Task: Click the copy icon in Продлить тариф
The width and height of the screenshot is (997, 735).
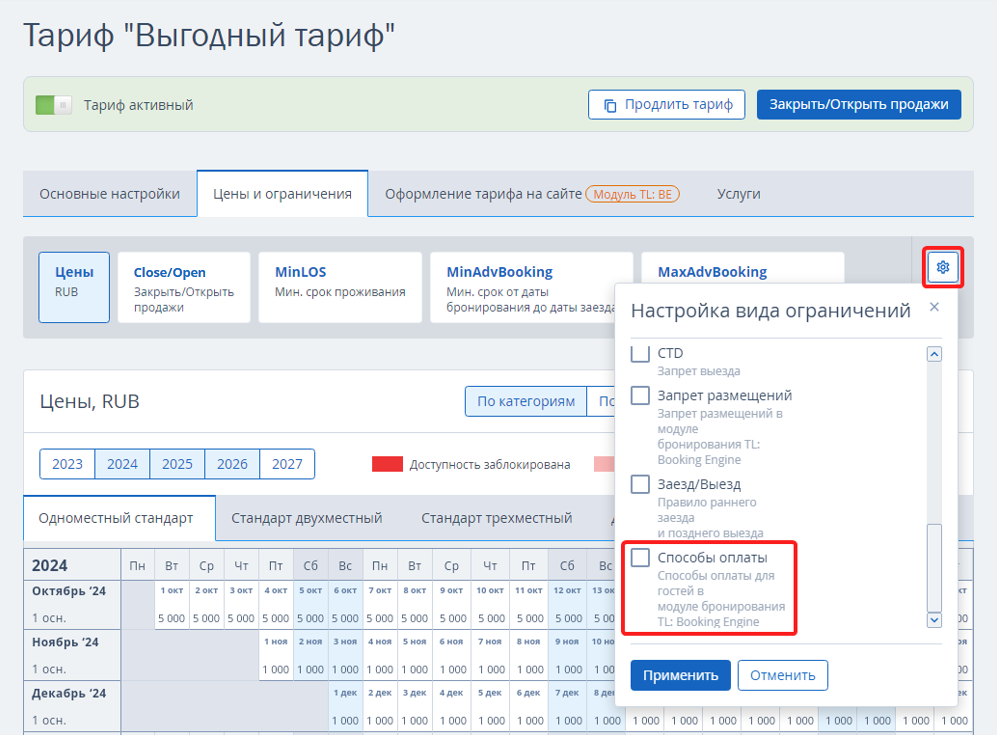Action: coord(609,104)
